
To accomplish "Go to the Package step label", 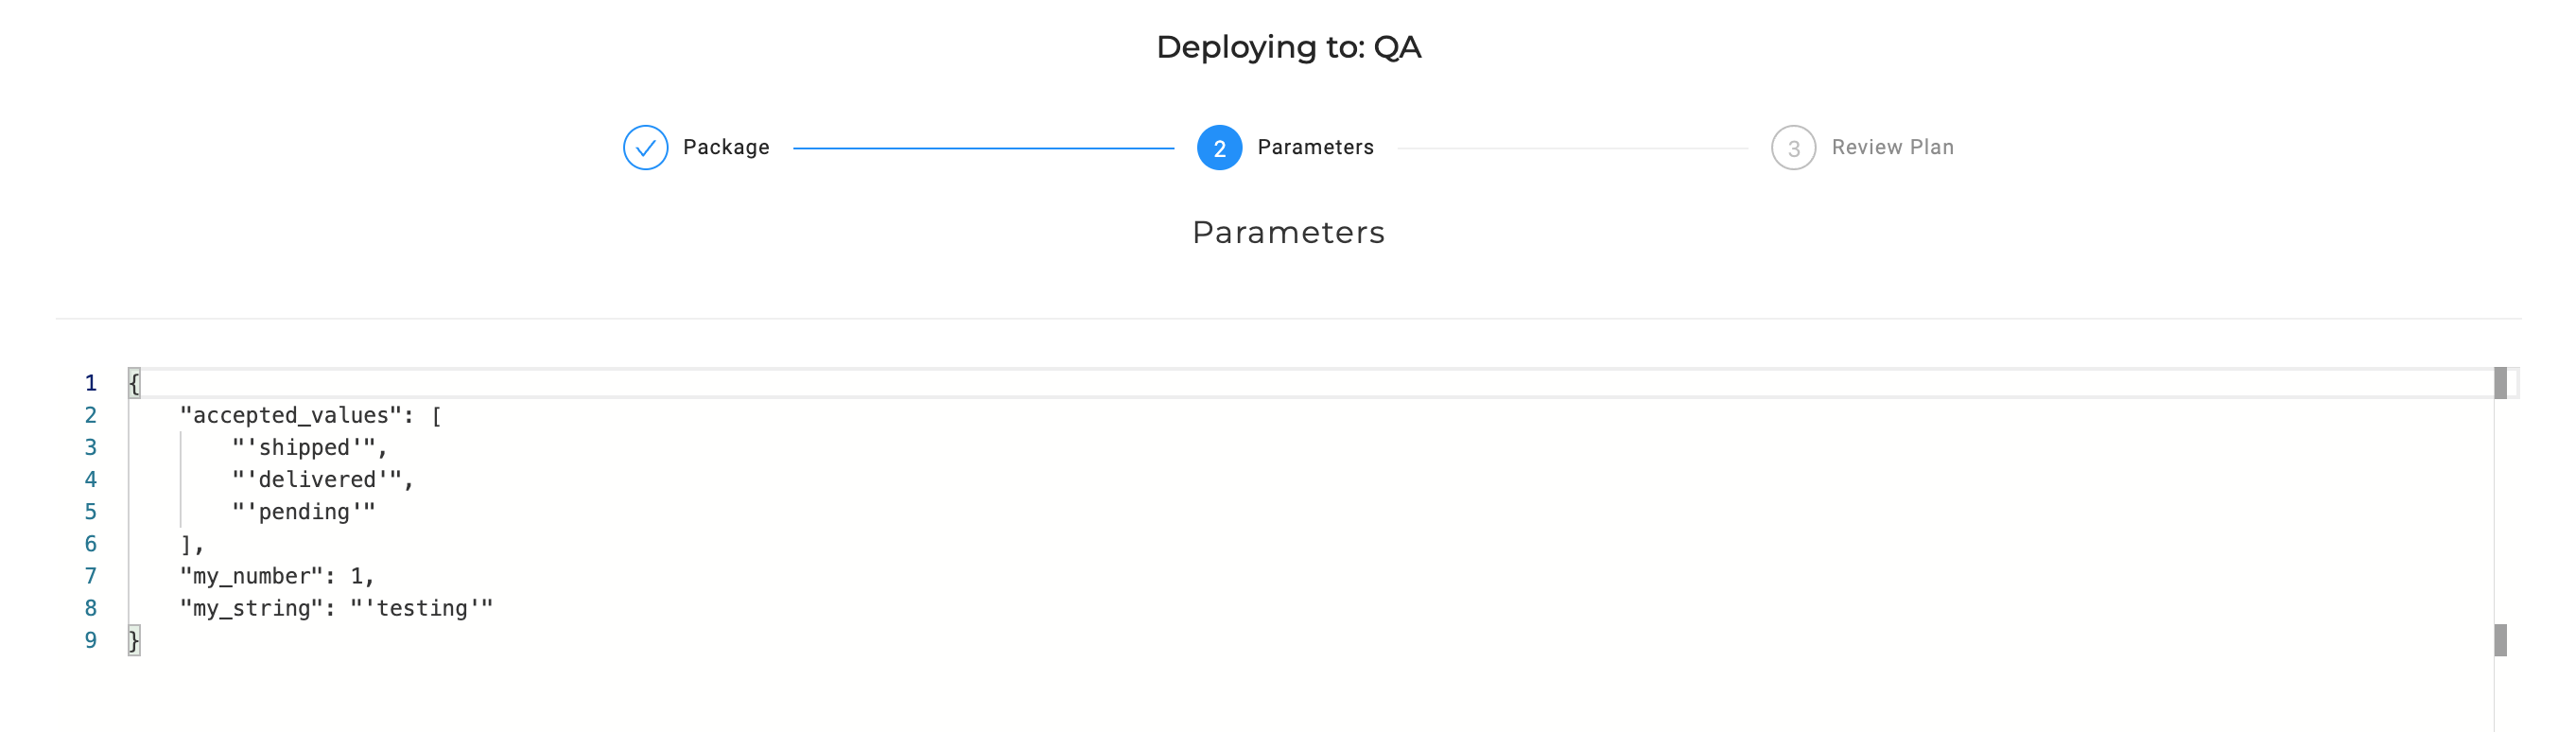I will tap(726, 147).
